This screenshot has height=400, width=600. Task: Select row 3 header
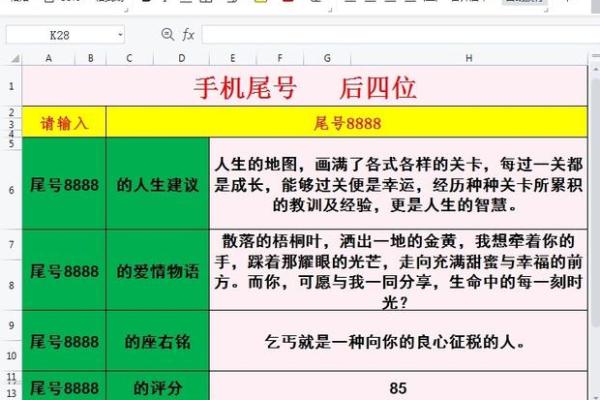click(x=11, y=124)
